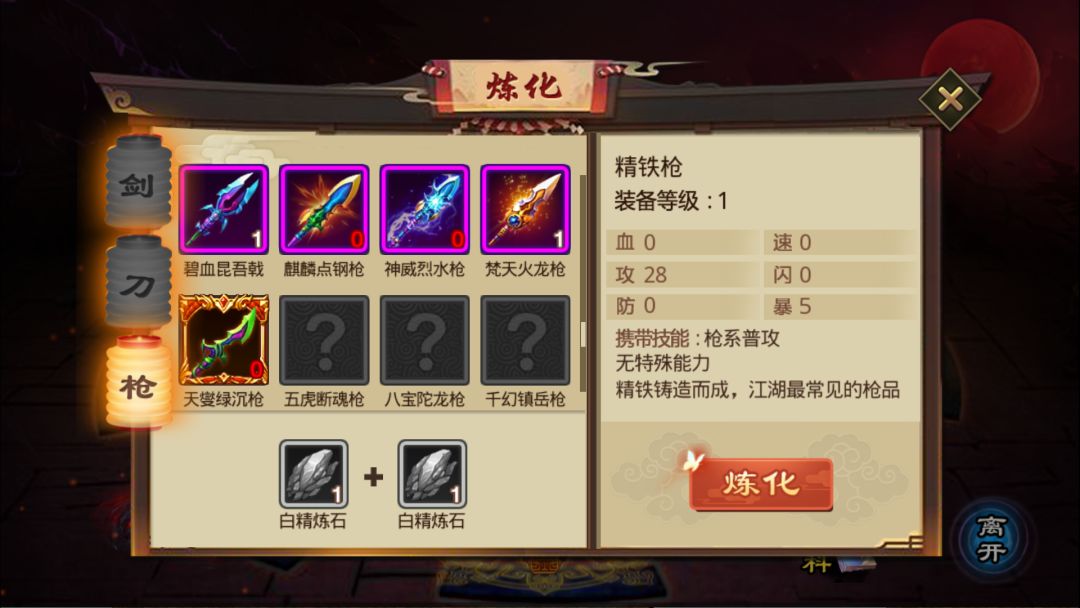The width and height of the screenshot is (1080, 608).
Task: Select the 天燮绿沉枪 green spear icon
Action: point(224,339)
